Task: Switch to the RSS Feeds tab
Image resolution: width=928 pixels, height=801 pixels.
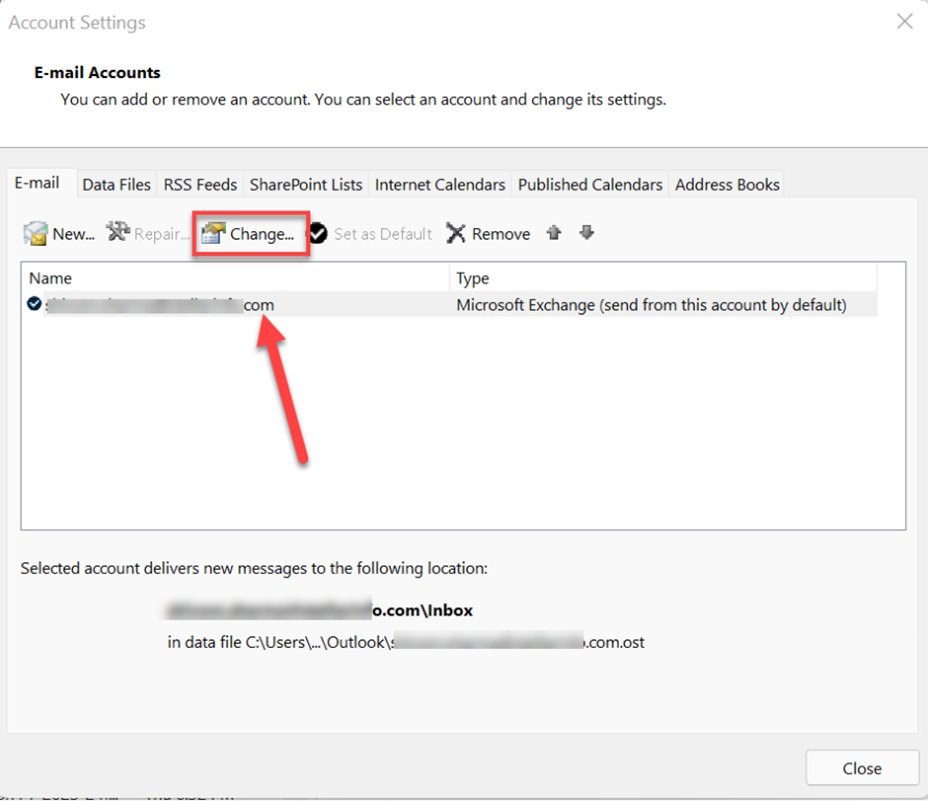Action: tap(200, 185)
